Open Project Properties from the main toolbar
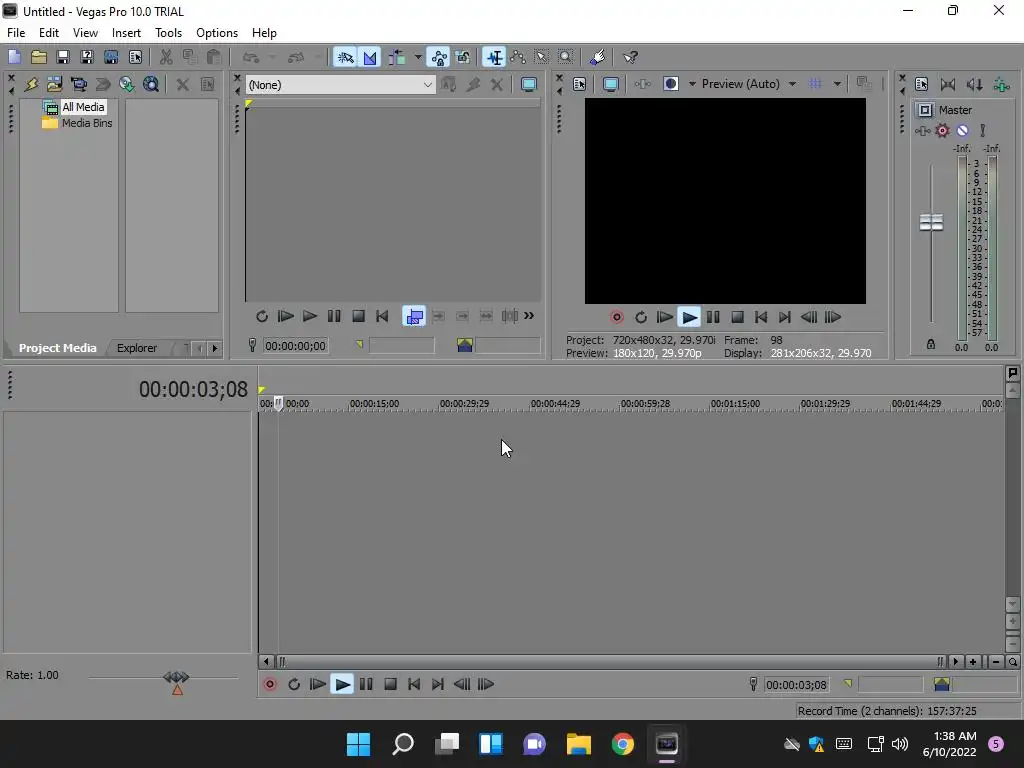Screen dimensions: 1024x768 [x=135, y=57]
